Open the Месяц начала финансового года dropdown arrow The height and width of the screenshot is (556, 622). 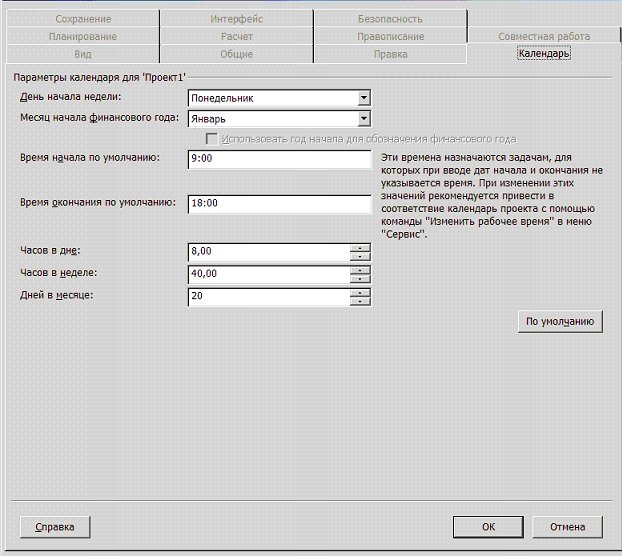click(364, 119)
